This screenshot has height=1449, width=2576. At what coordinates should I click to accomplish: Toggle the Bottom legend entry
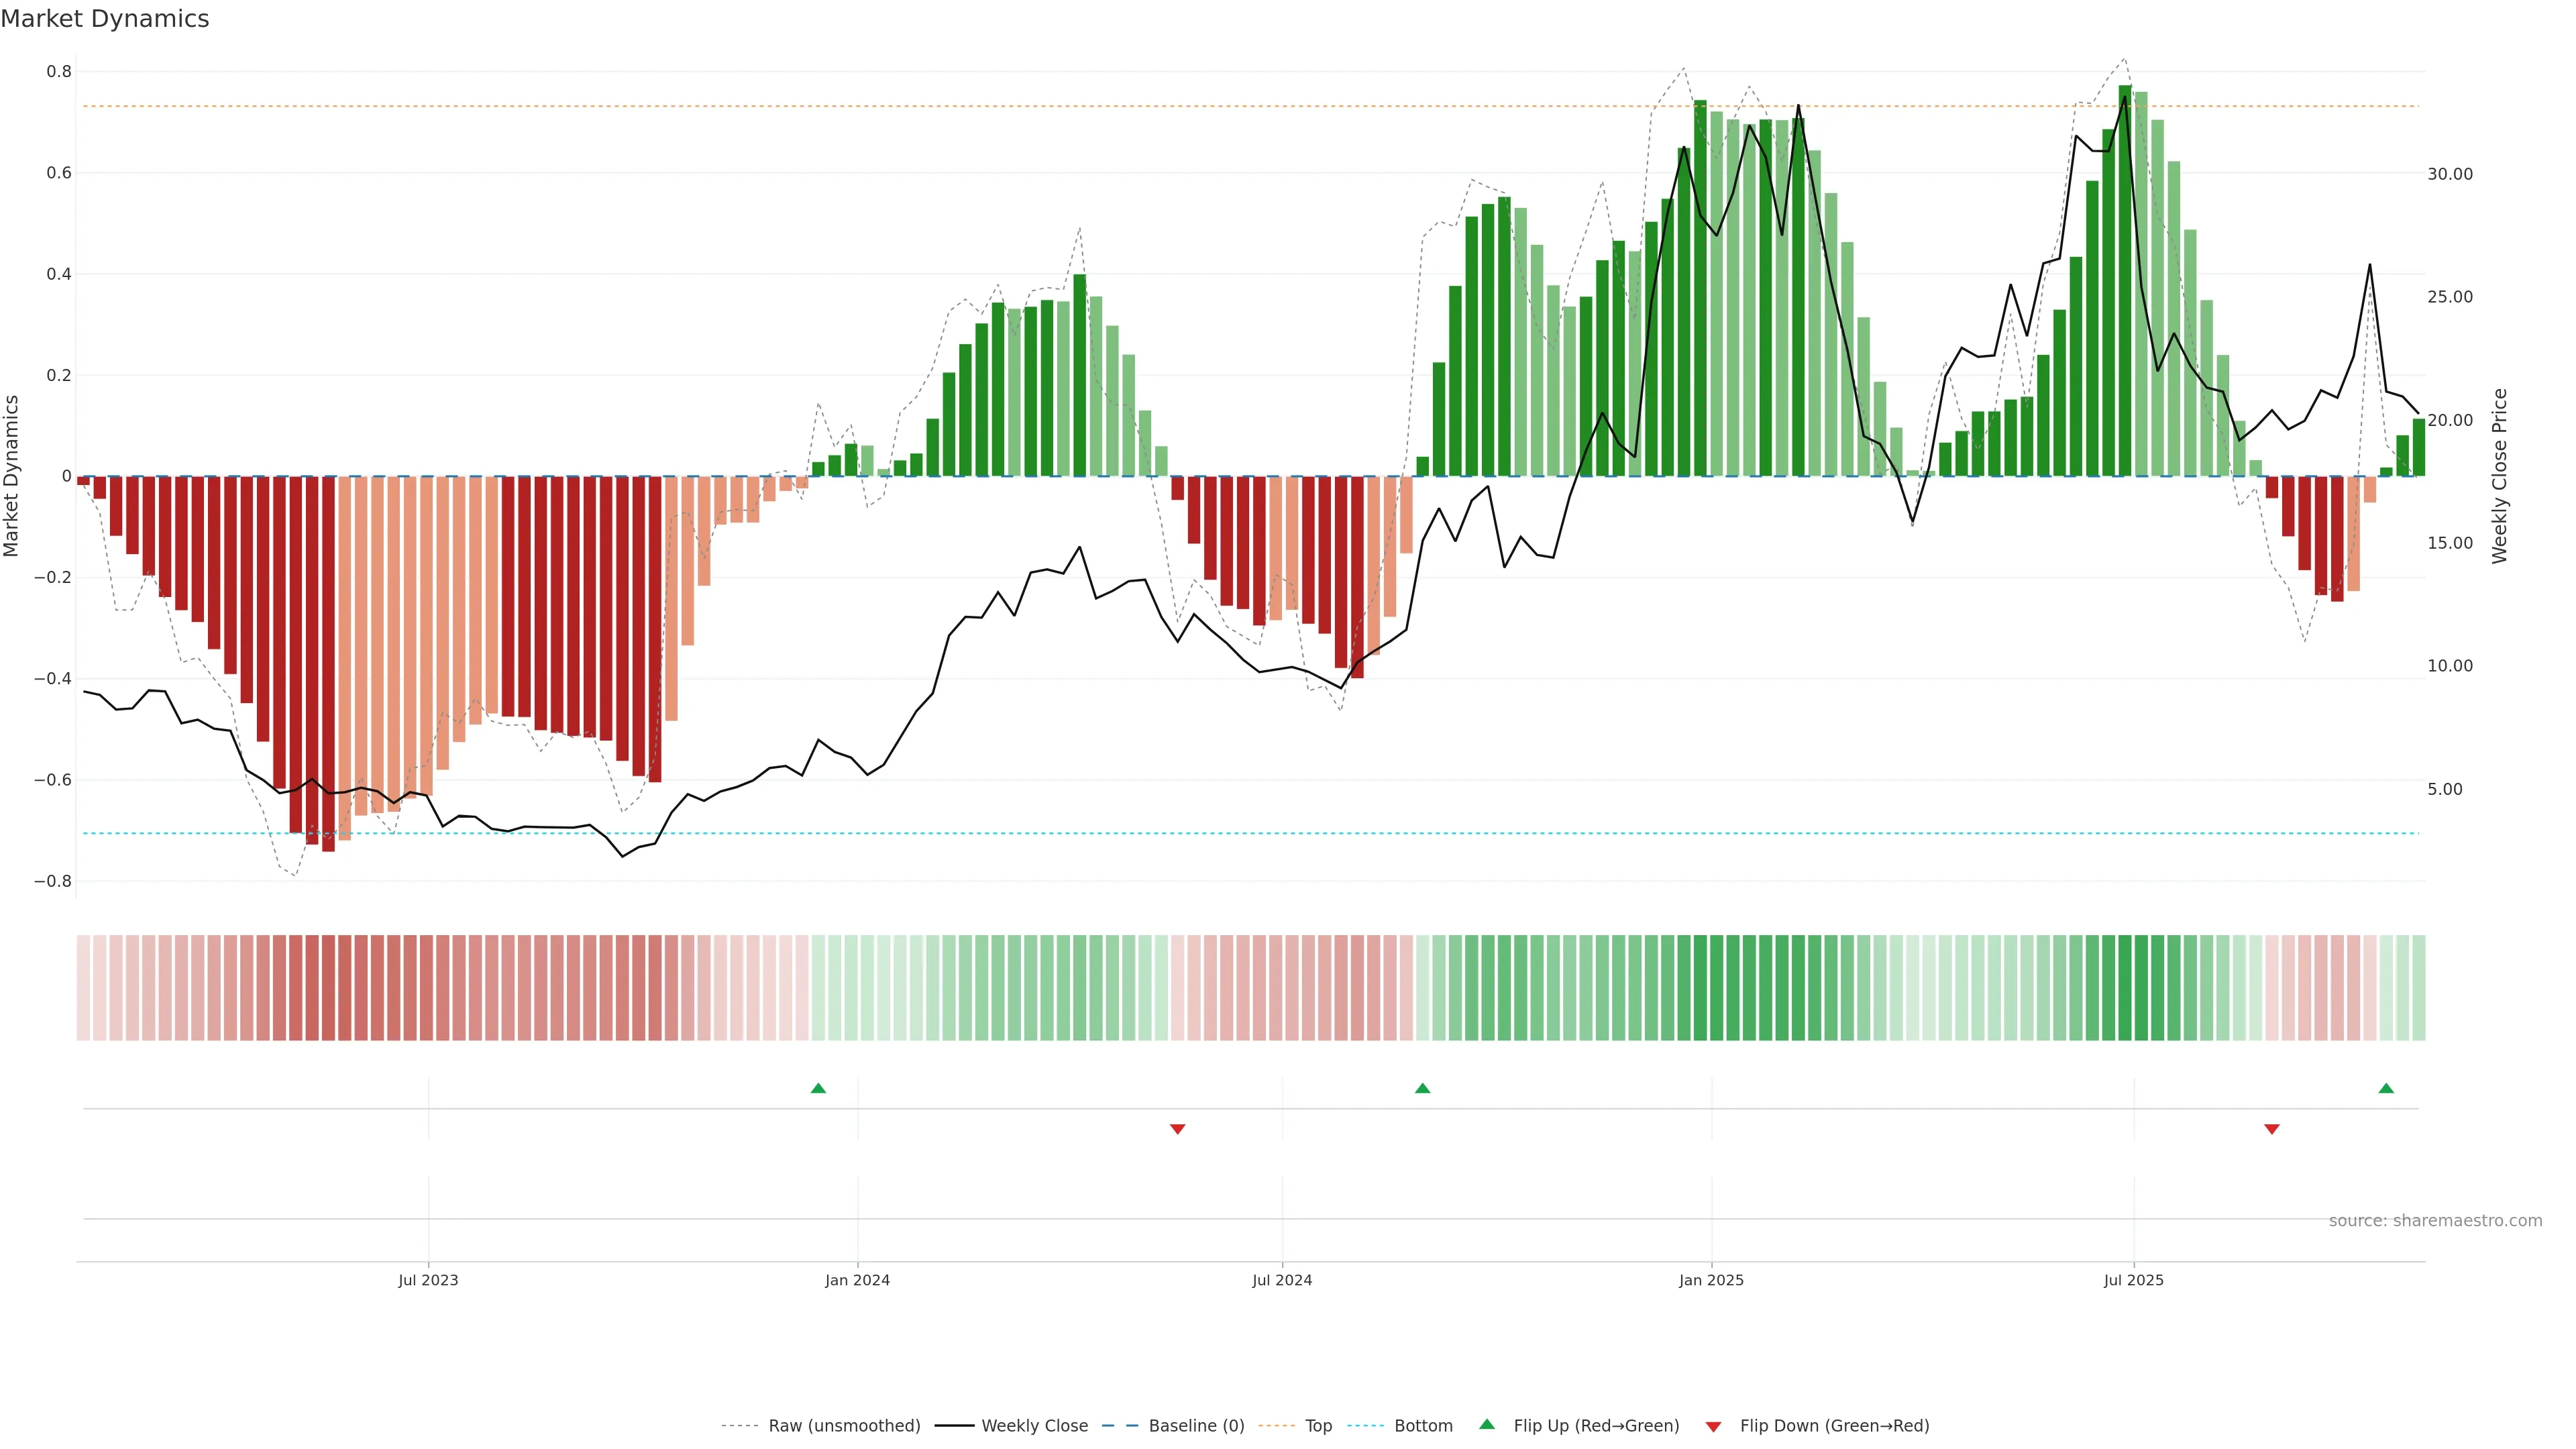point(1423,1426)
